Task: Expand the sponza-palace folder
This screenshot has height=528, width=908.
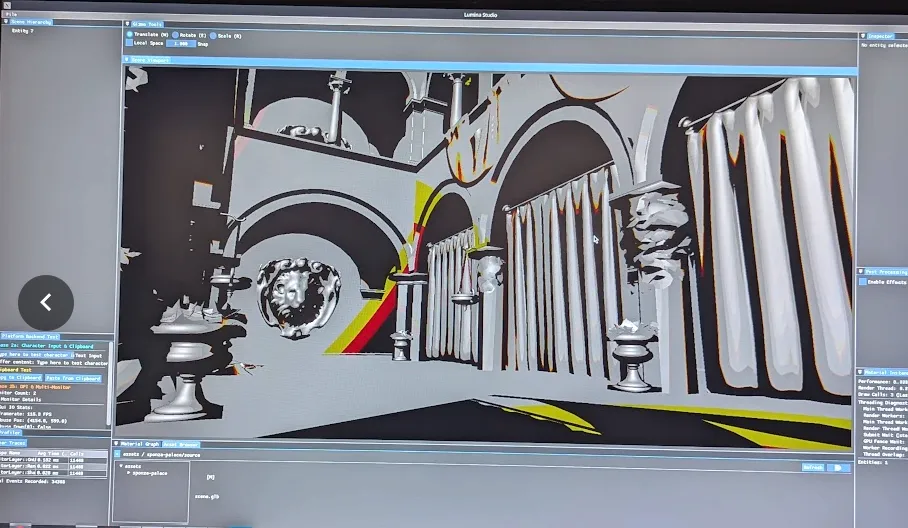Action: coord(129,473)
